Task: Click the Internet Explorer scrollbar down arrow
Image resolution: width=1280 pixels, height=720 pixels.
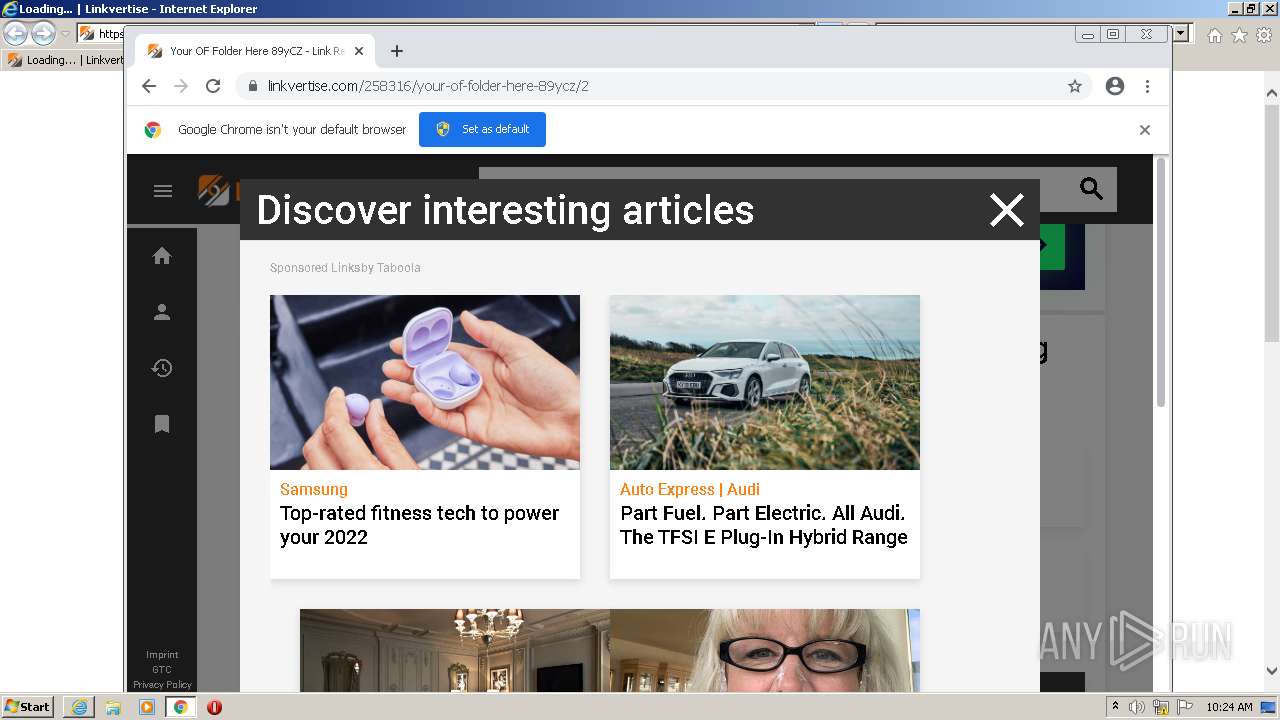Action: [1271, 671]
